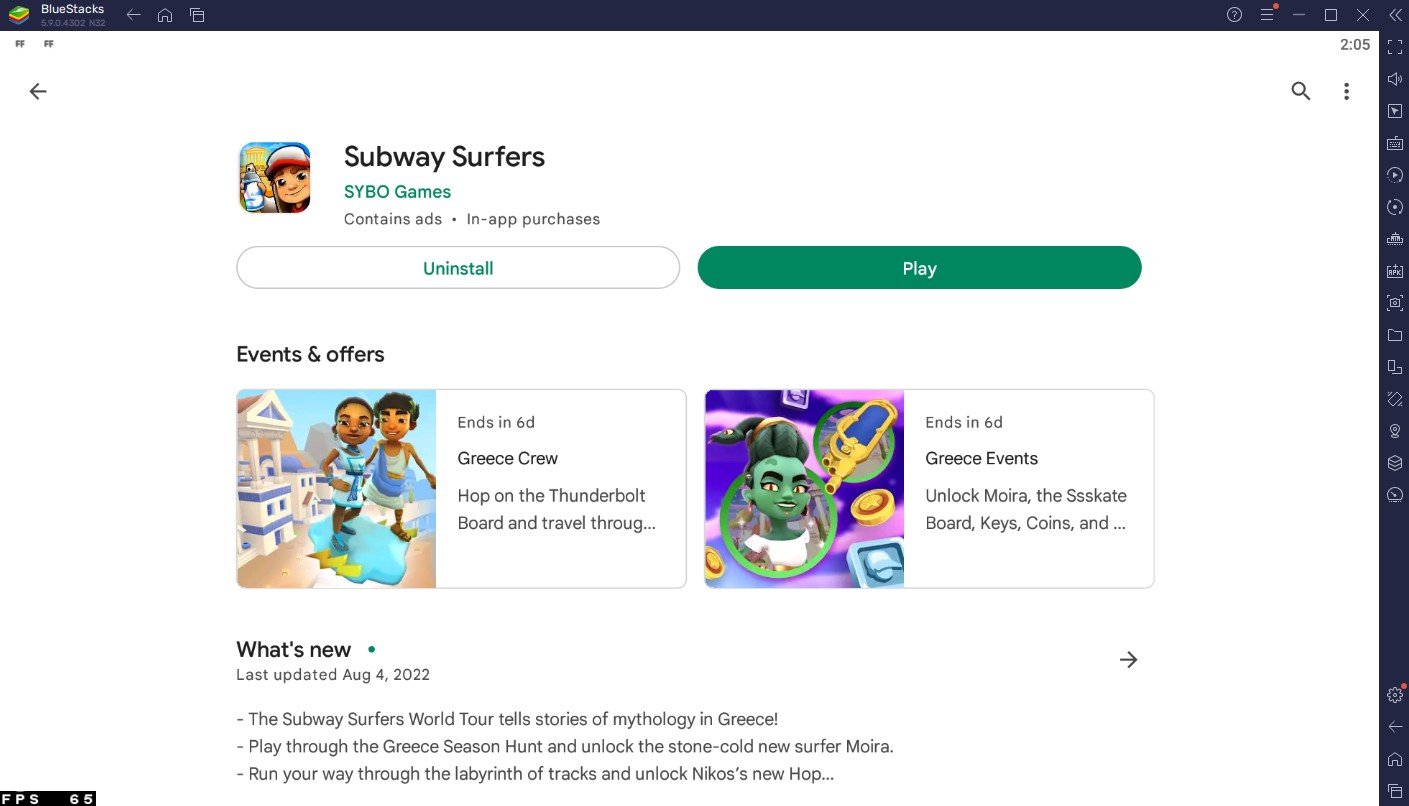The width and height of the screenshot is (1409, 806).
Task: Open the Greece Crew event card
Action: pos(461,488)
